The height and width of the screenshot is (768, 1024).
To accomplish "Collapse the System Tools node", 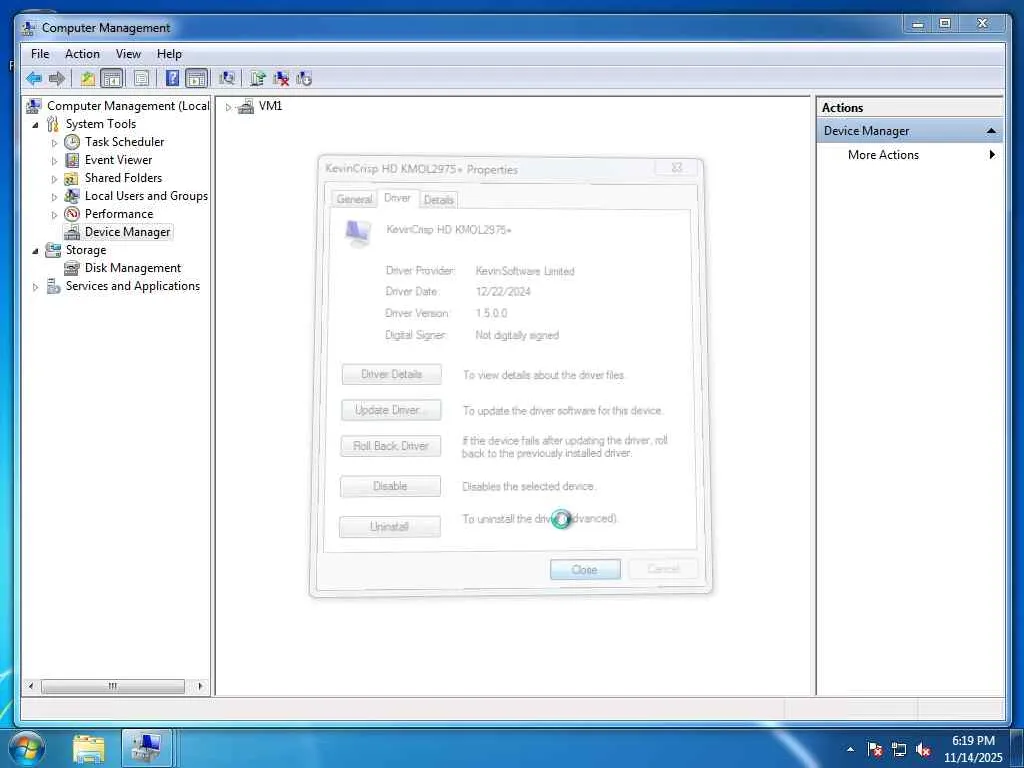I will pos(35,125).
